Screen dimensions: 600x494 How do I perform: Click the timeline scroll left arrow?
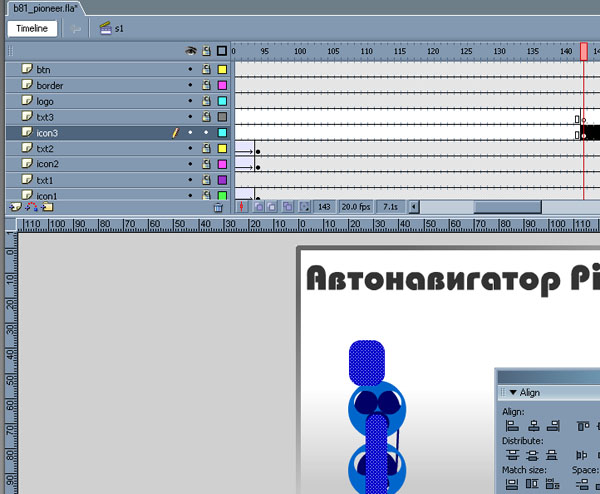pyautogui.click(x=413, y=207)
